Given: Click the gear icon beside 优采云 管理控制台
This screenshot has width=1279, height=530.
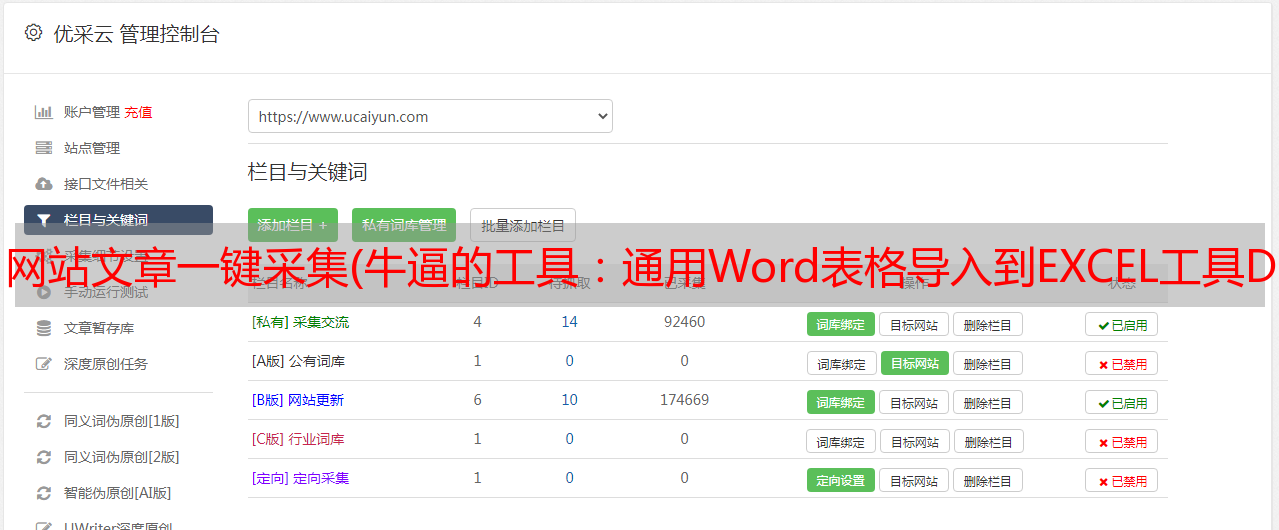Looking at the screenshot, I should click(x=33, y=33).
